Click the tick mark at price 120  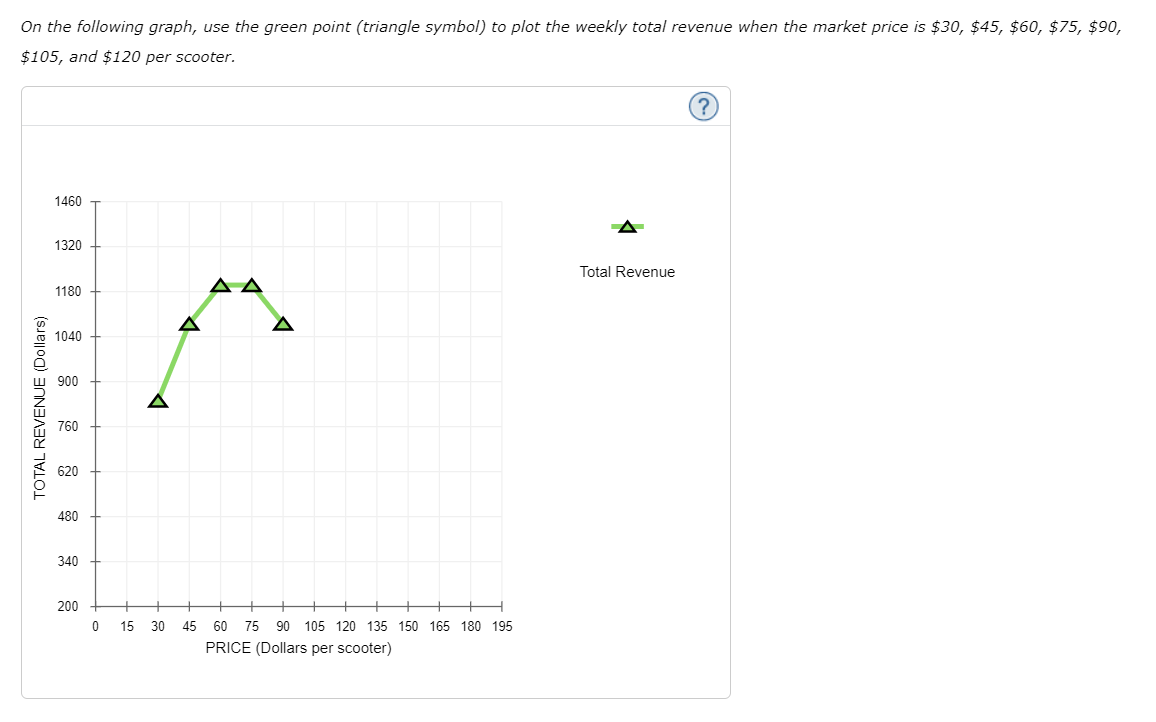(x=345, y=605)
